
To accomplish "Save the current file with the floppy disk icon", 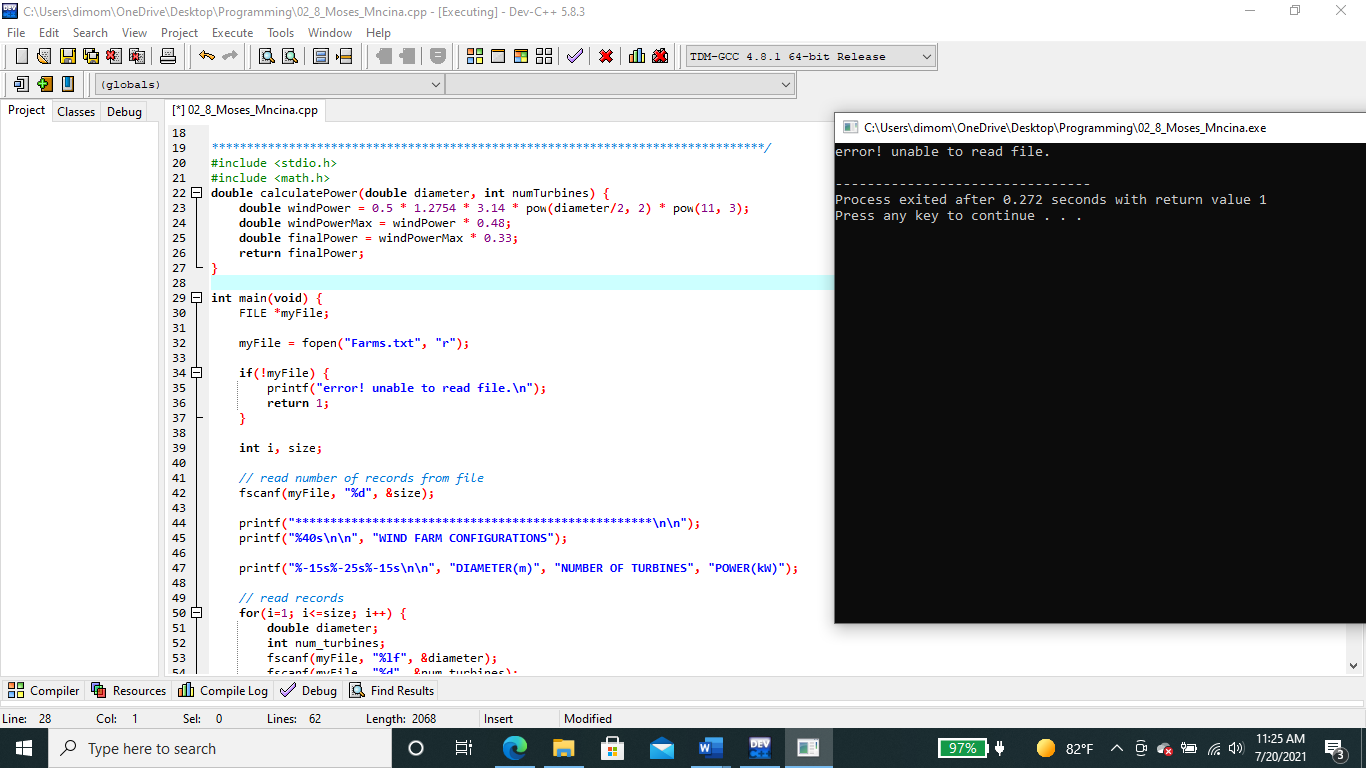I will tap(66, 56).
